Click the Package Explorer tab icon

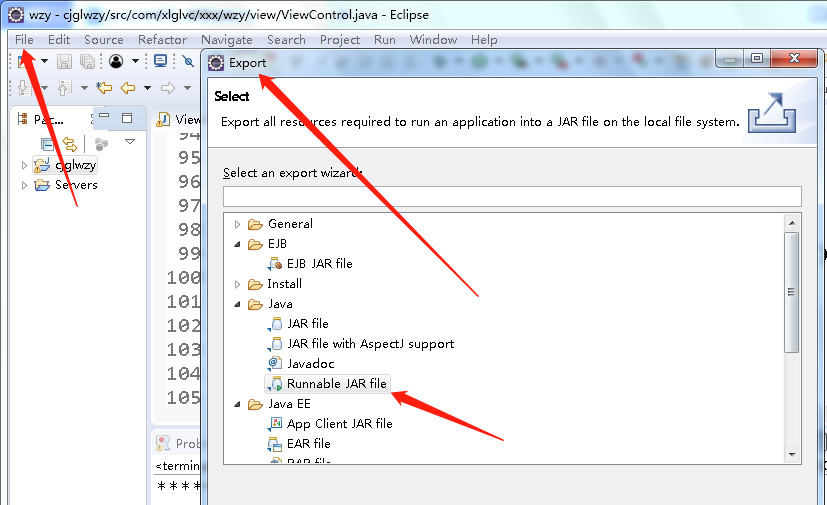[x=22, y=119]
